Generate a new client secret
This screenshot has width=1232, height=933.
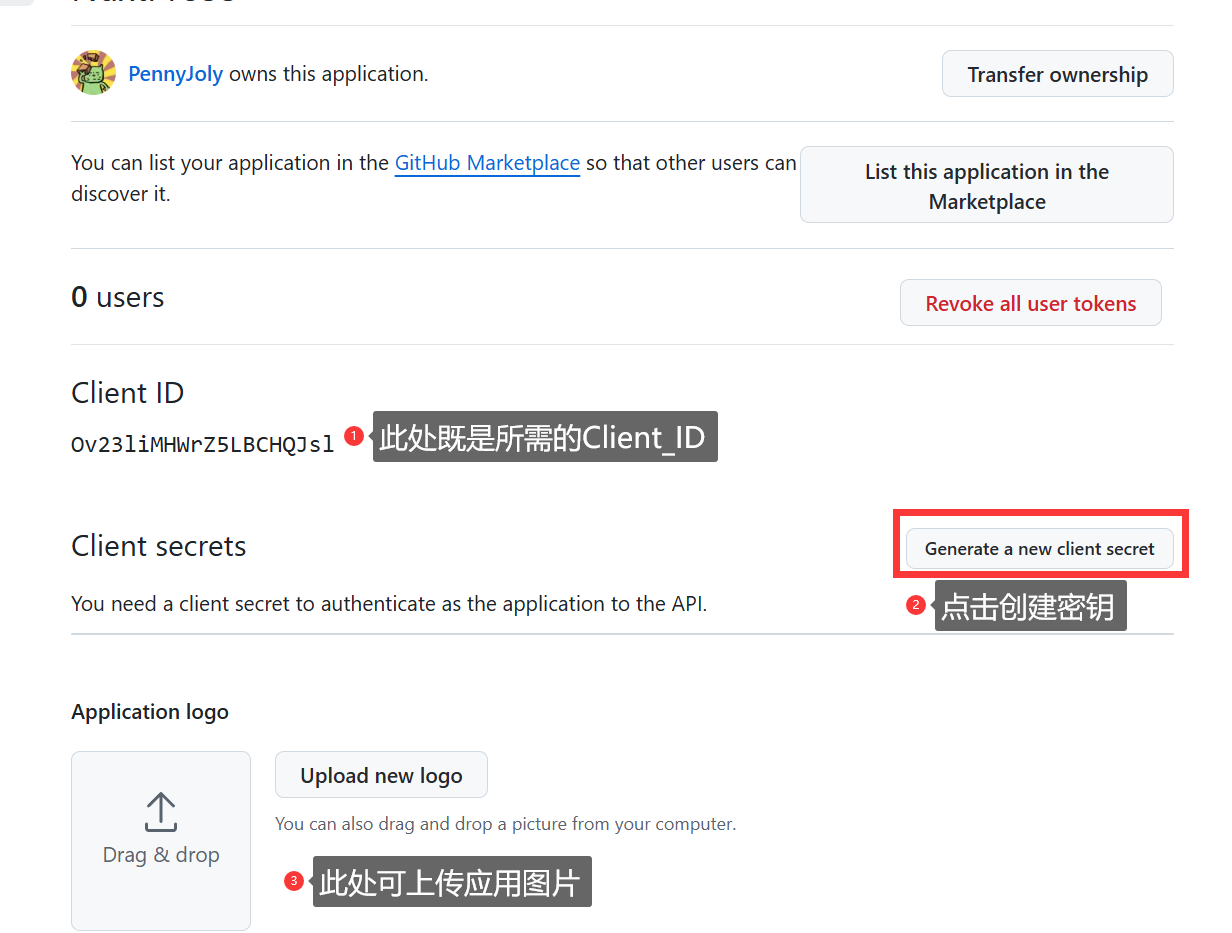pos(1039,548)
